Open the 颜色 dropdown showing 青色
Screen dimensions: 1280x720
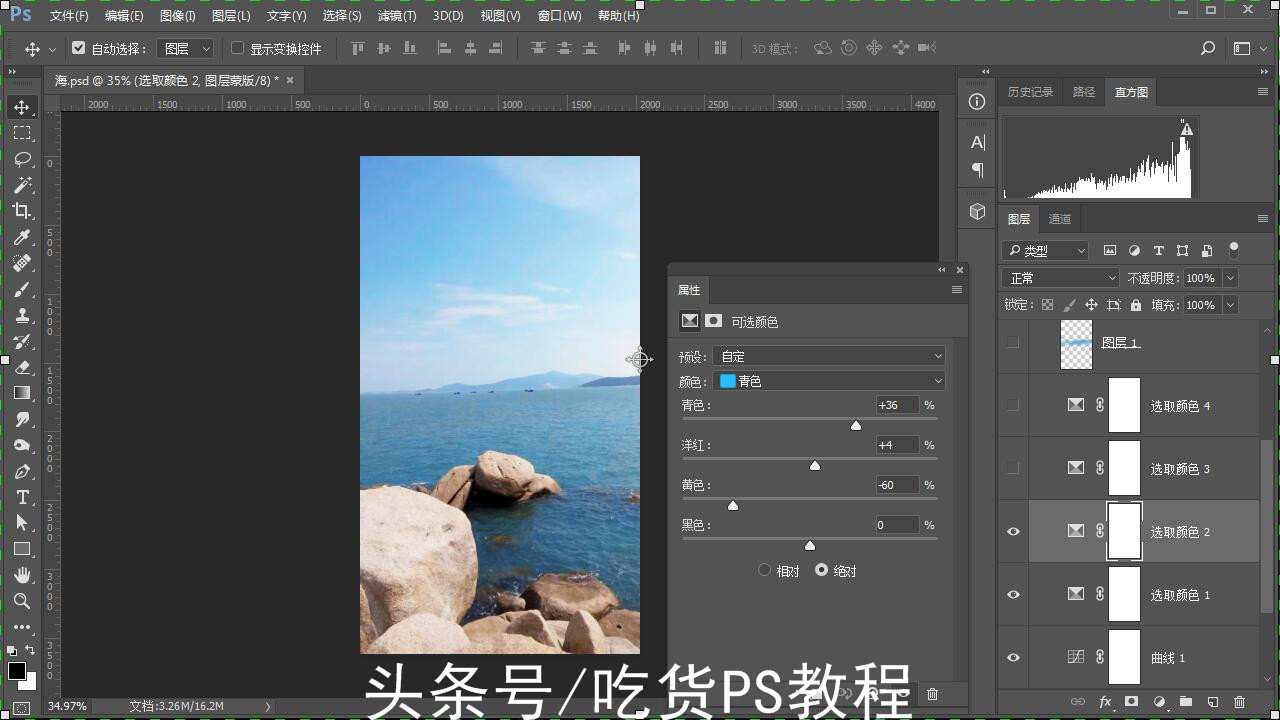(828, 380)
